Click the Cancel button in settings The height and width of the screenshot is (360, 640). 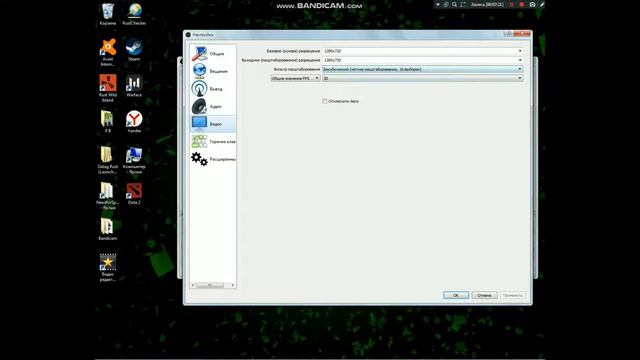coord(484,295)
